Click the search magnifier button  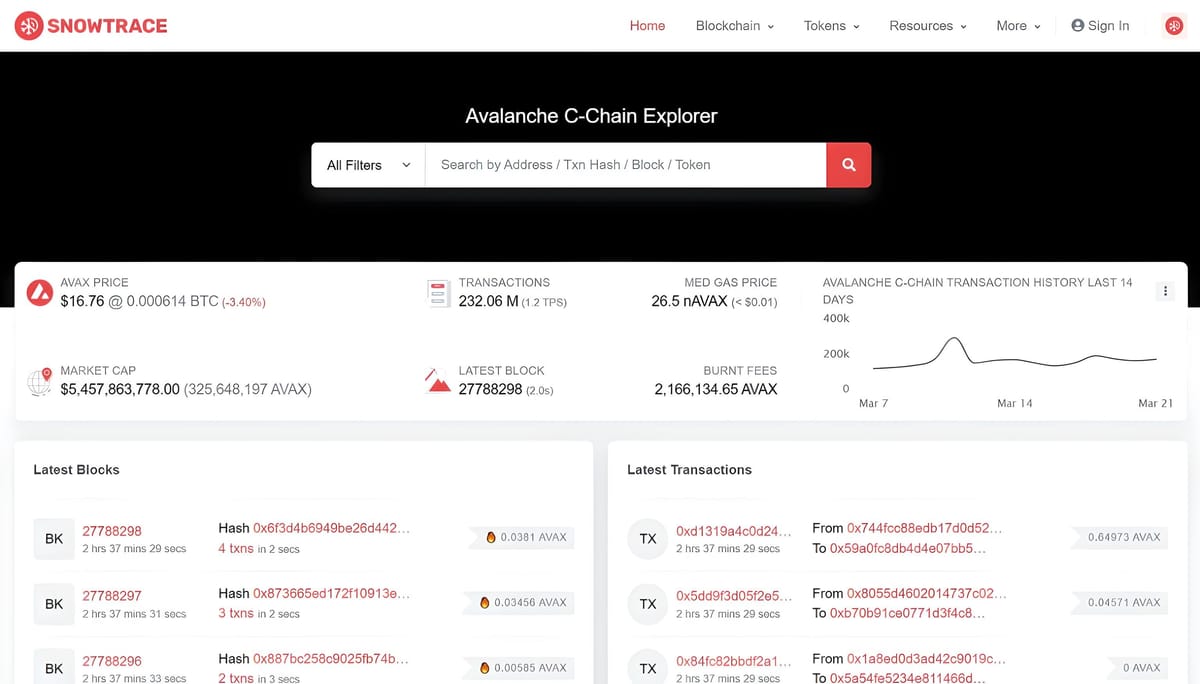click(848, 164)
